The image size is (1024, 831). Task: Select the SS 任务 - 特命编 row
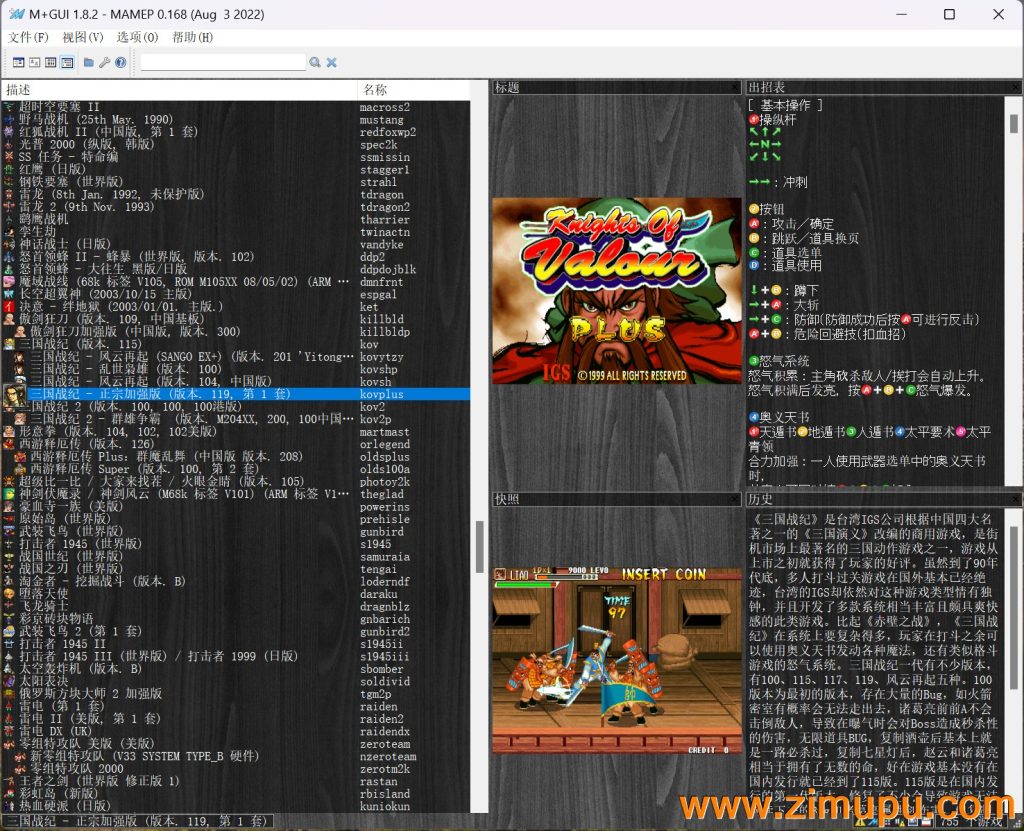[235, 157]
